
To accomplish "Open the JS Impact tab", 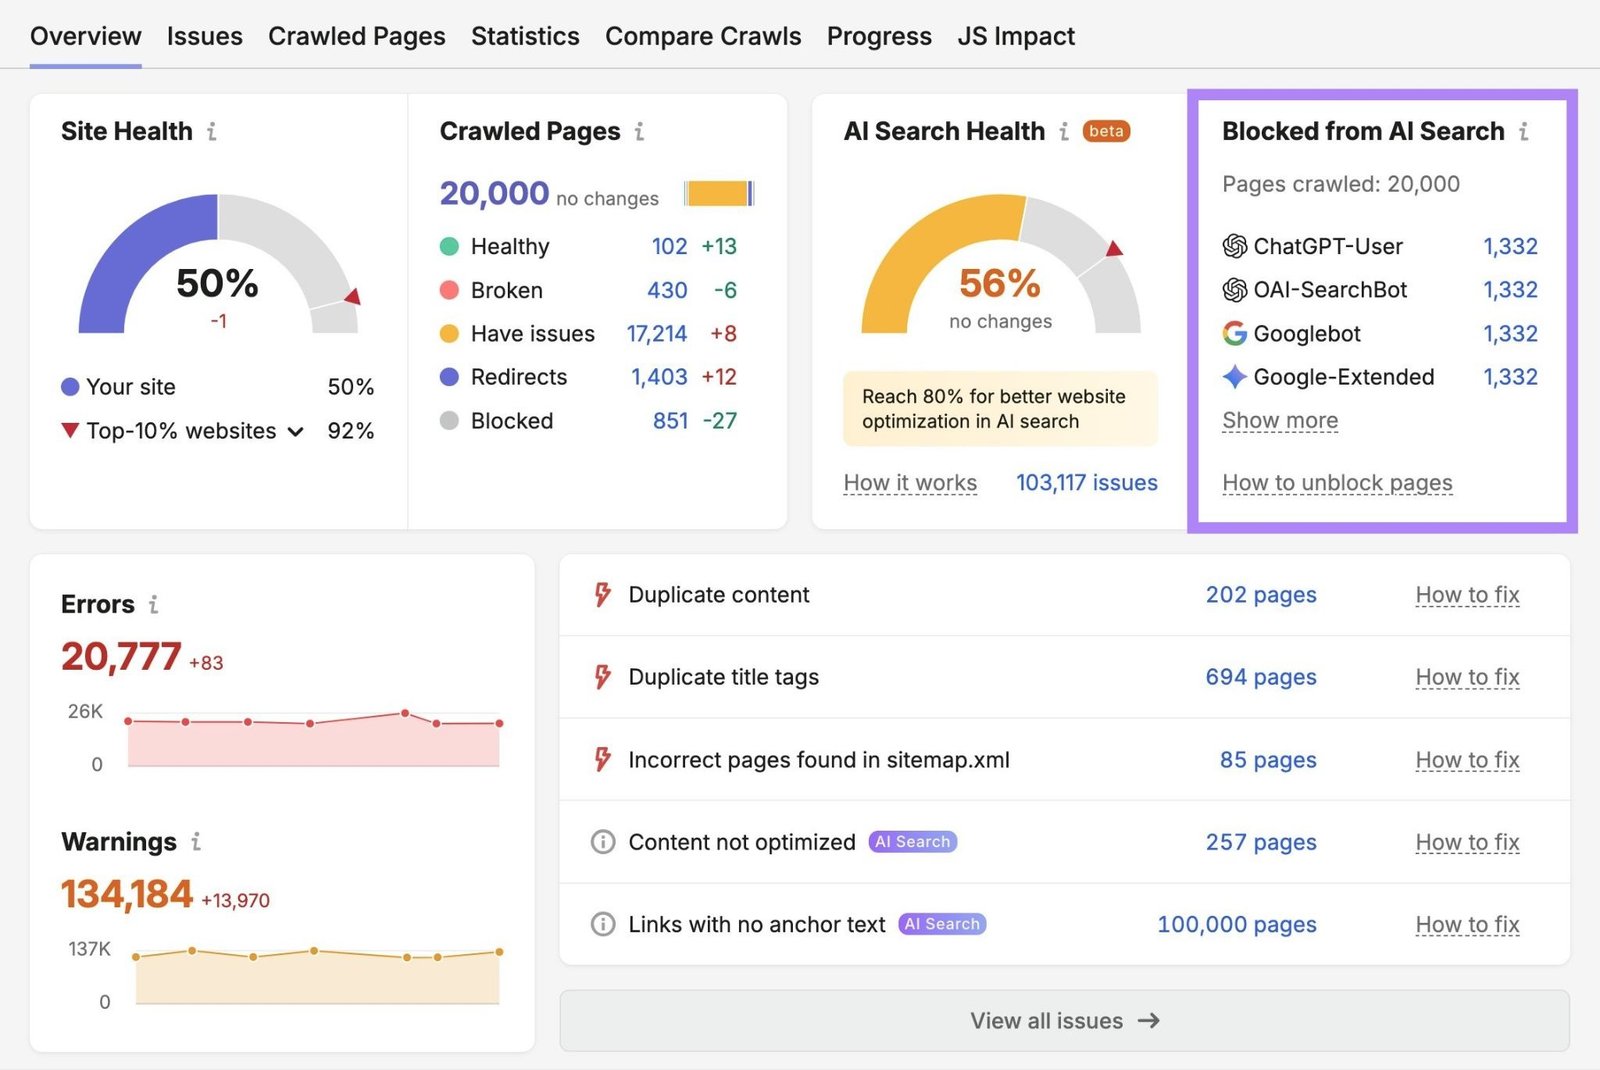I will [1016, 36].
